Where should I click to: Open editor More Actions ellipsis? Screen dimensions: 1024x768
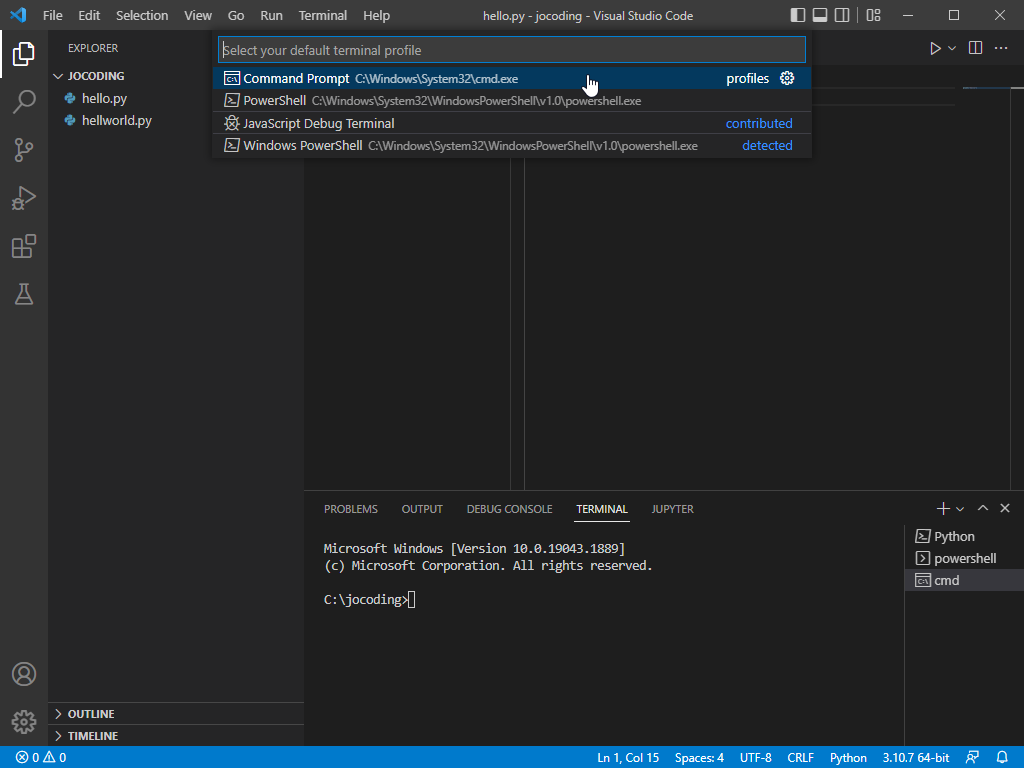point(1000,48)
